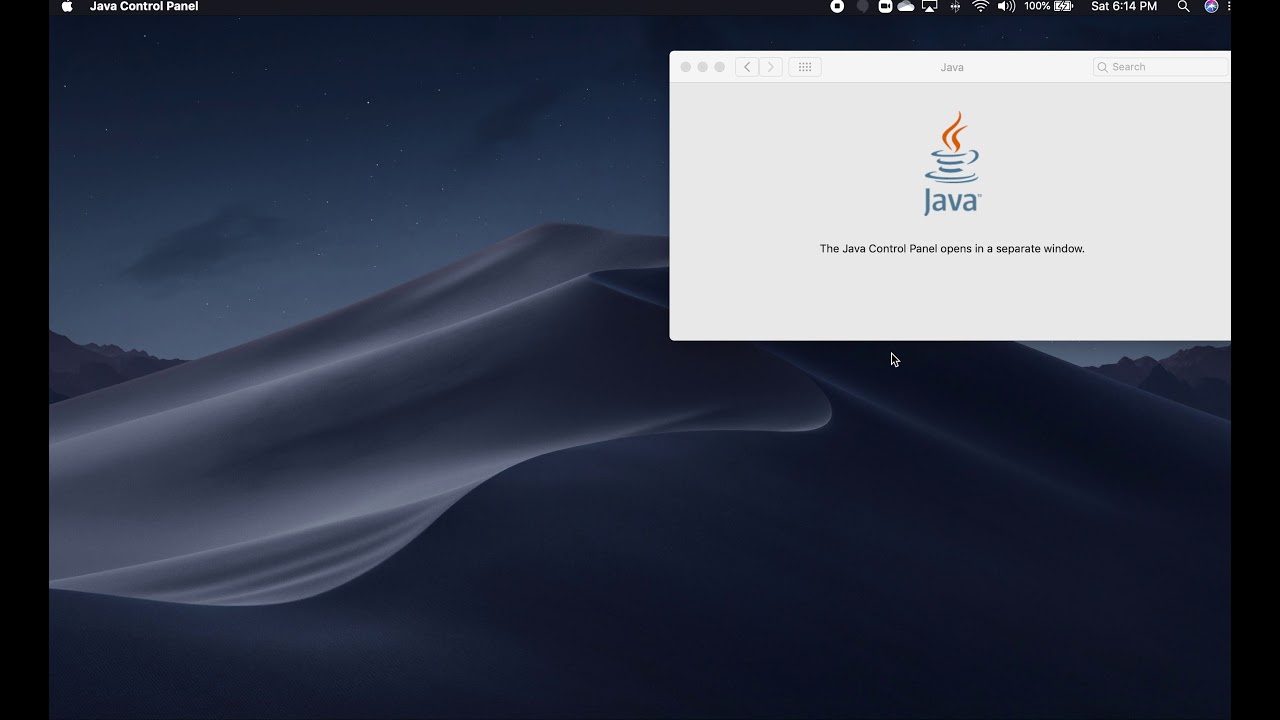Open the Apple menu

[x=67, y=6]
